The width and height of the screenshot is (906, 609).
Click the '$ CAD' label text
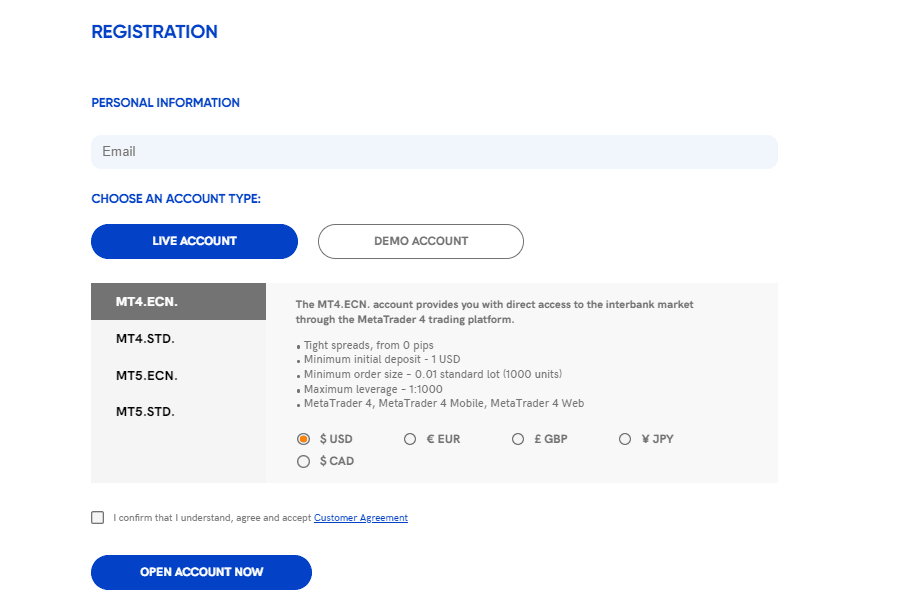[x=337, y=461]
